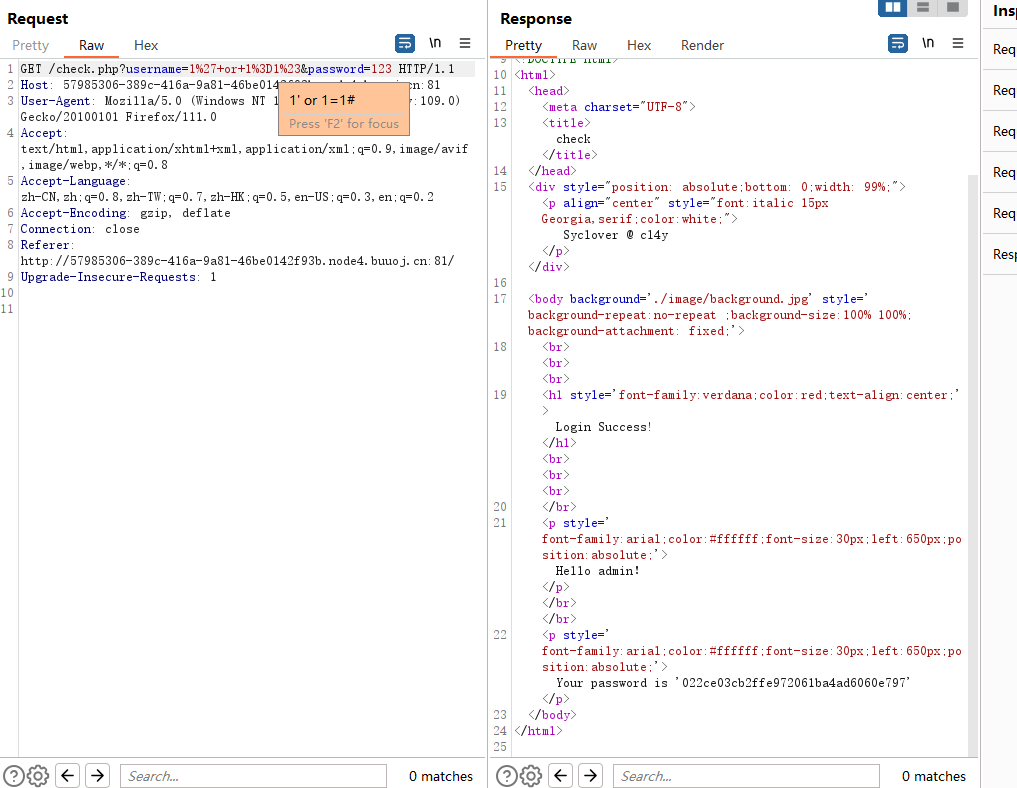Click the 'Connection: close' header line
Viewport: 1017px width, 788px height.
click(x=80, y=229)
